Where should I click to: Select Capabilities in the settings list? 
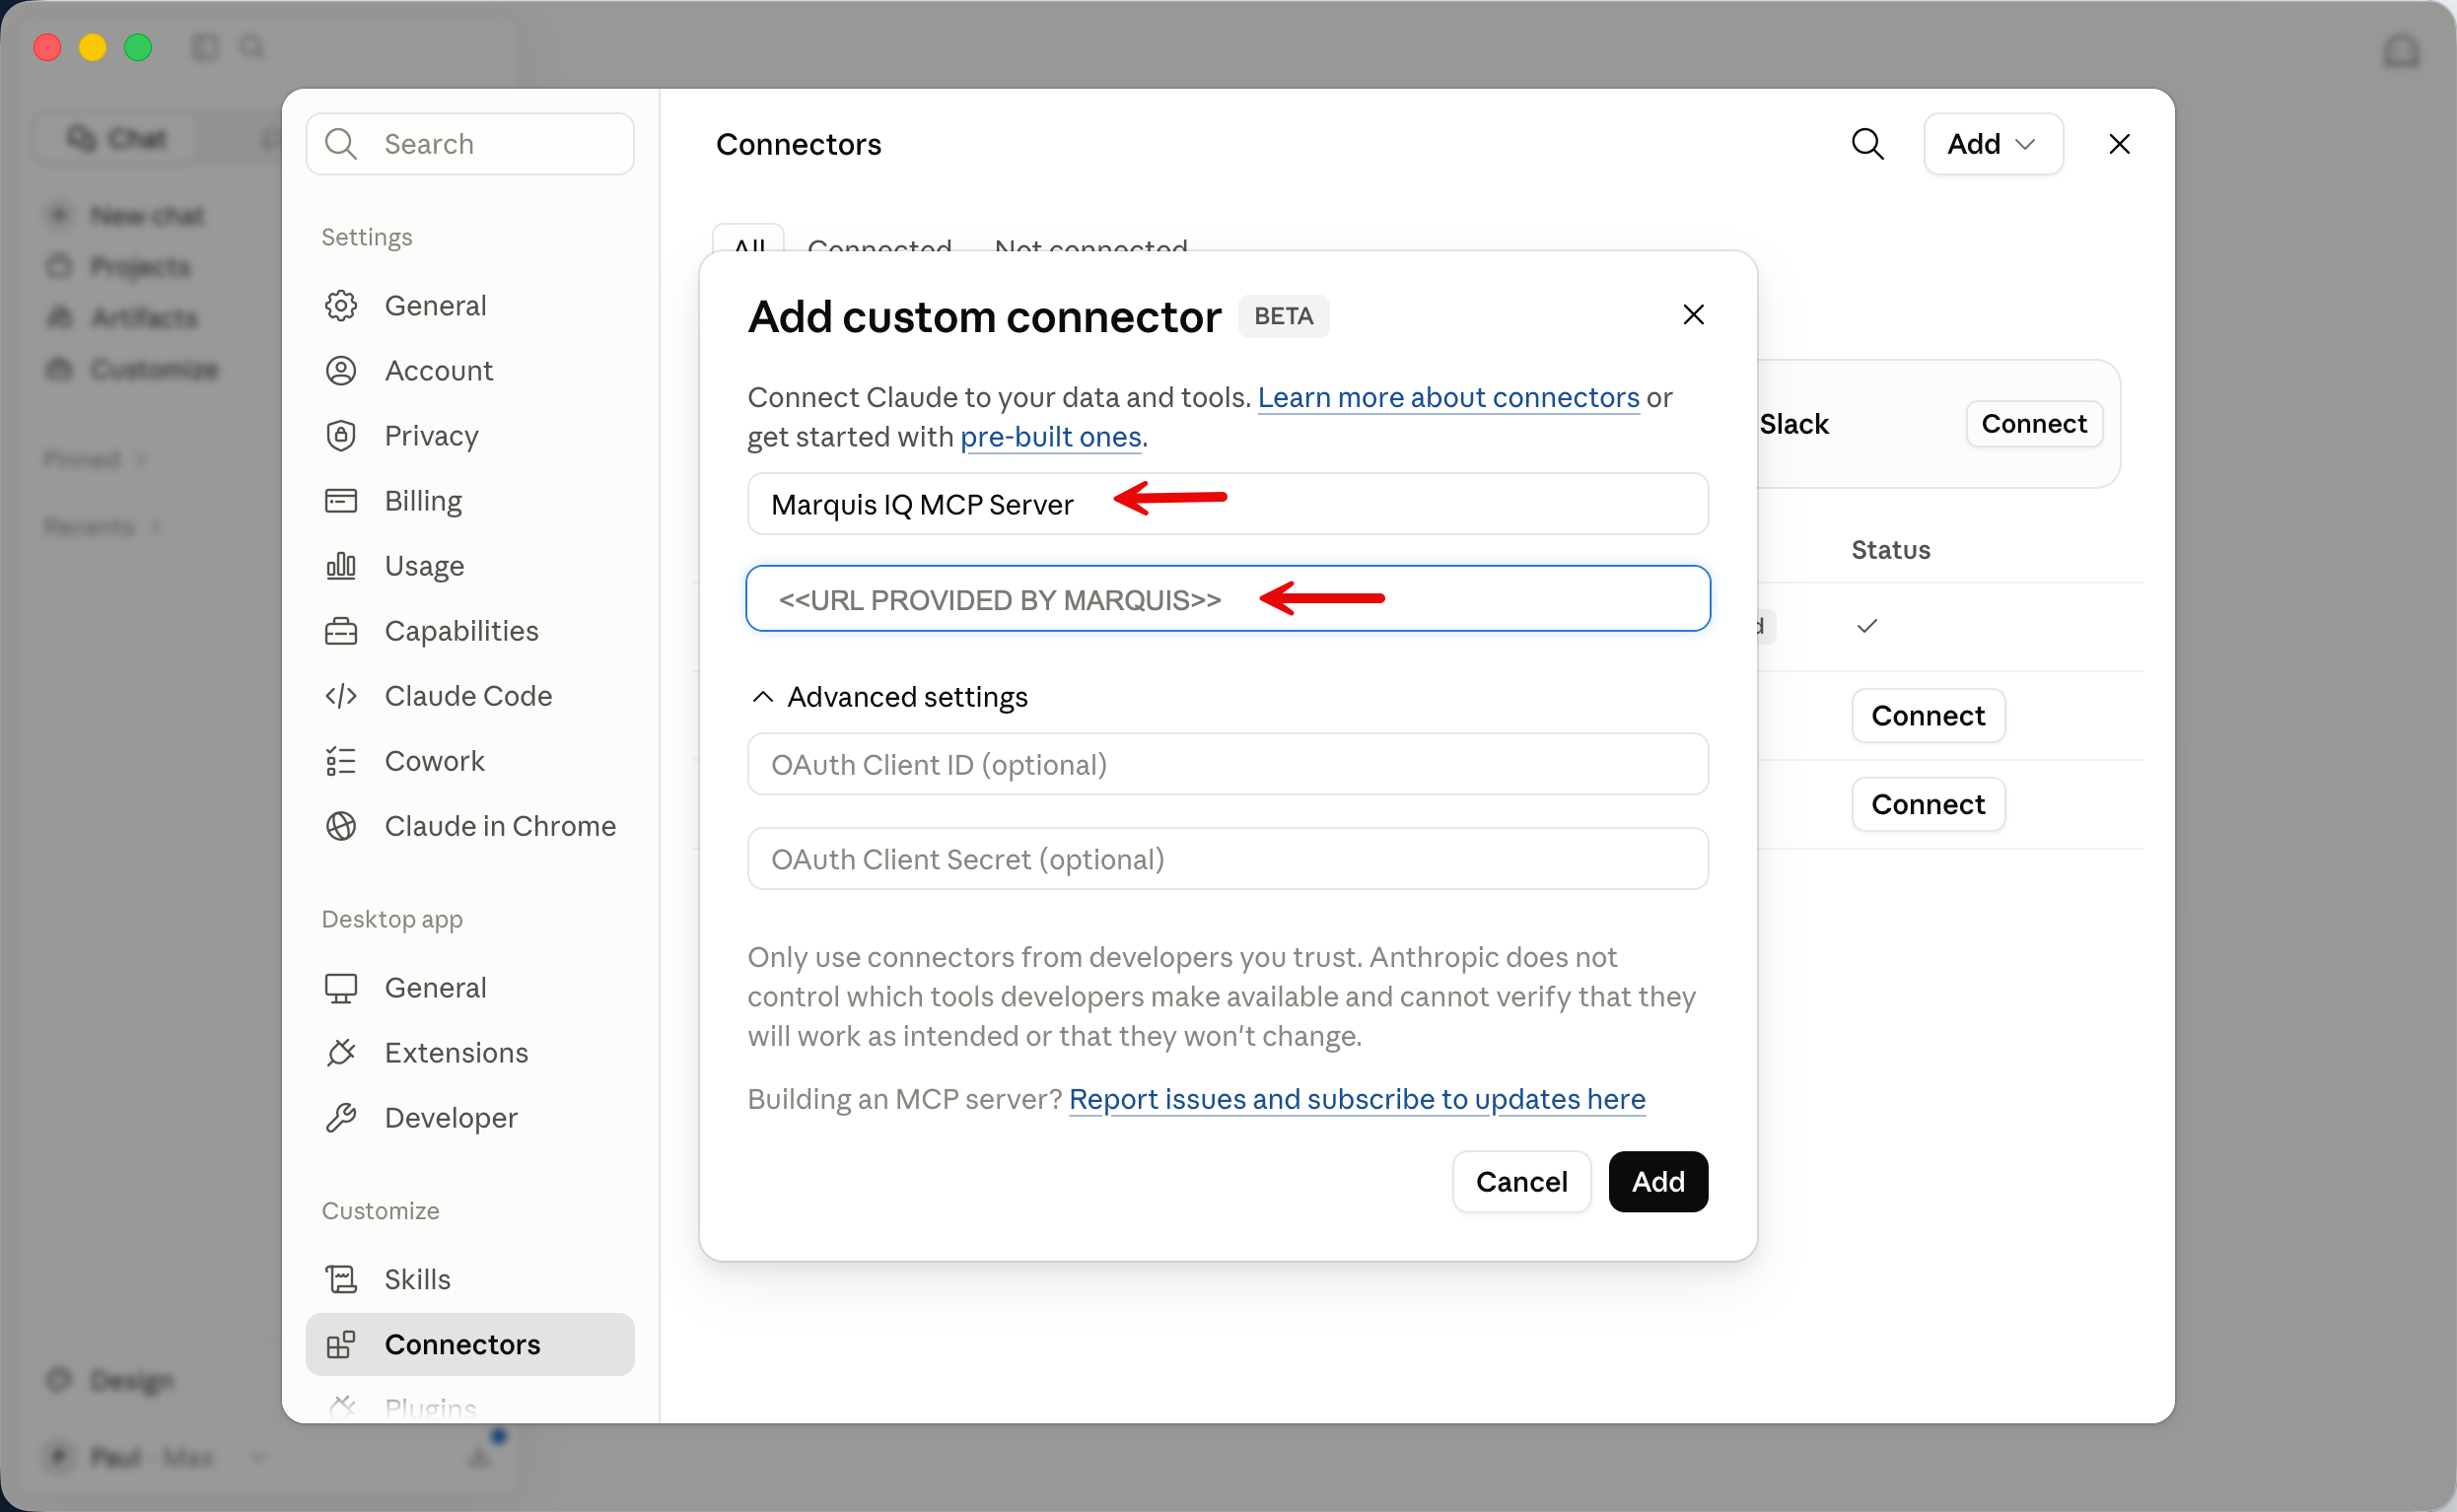(x=470, y=631)
